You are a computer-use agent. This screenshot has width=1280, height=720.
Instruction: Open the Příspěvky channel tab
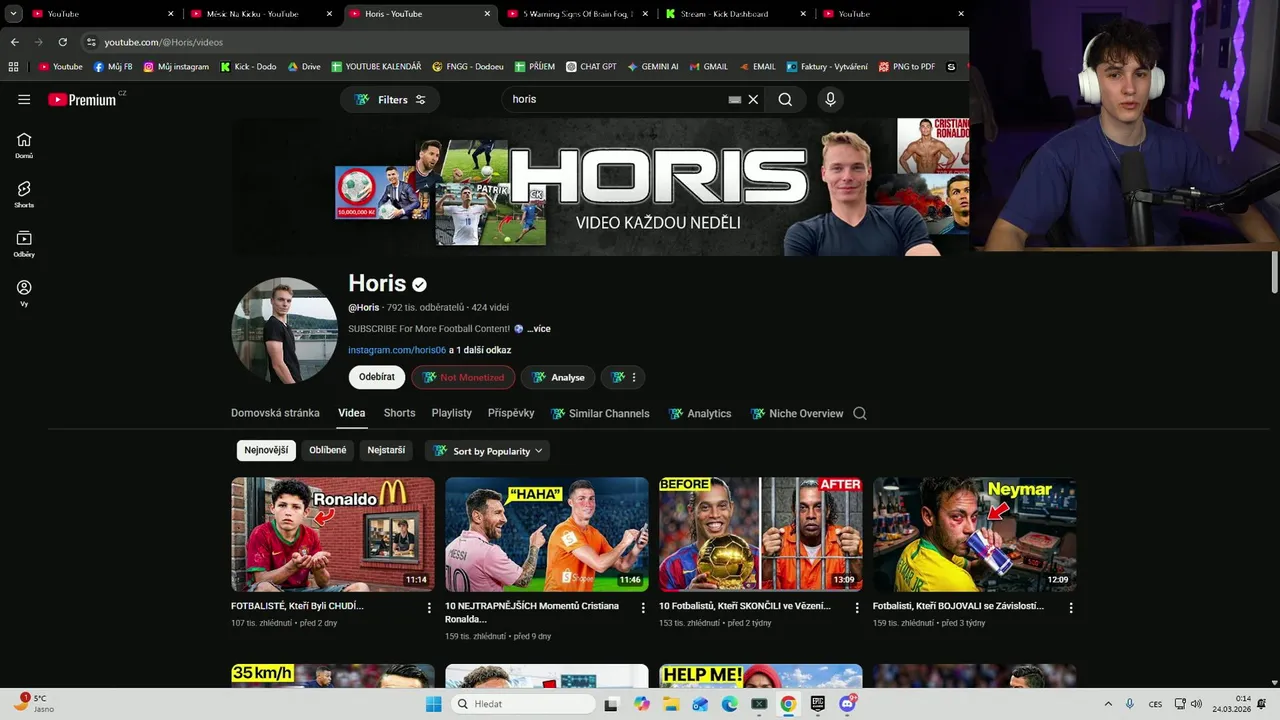pyautogui.click(x=511, y=413)
